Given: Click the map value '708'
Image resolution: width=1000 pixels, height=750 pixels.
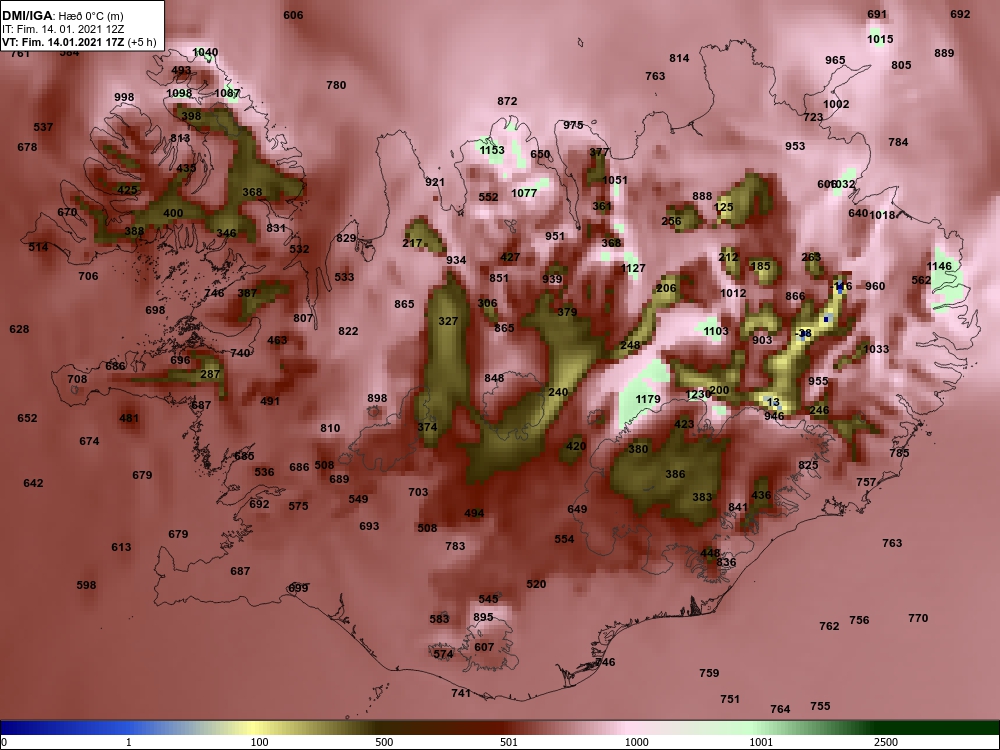Looking at the screenshot, I should coord(77,379).
